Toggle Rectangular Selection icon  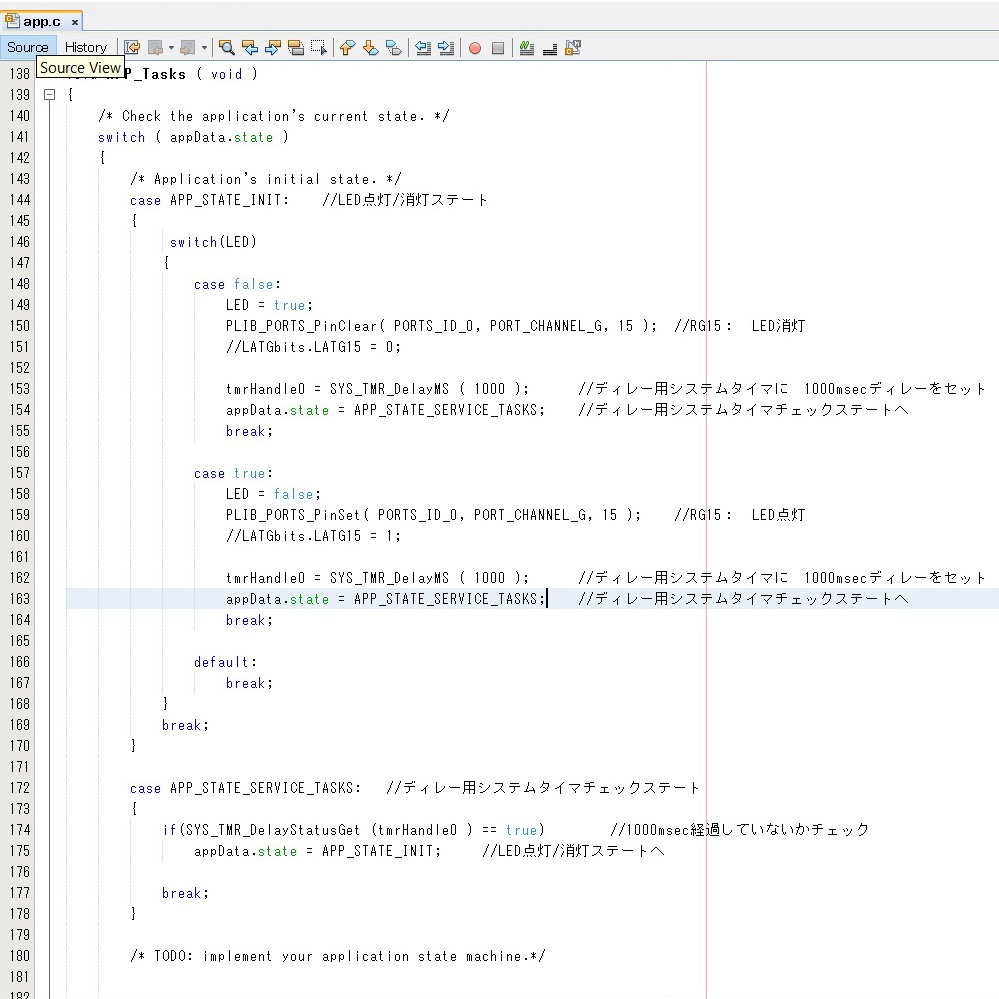pyautogui.click(x=319, y=48)
